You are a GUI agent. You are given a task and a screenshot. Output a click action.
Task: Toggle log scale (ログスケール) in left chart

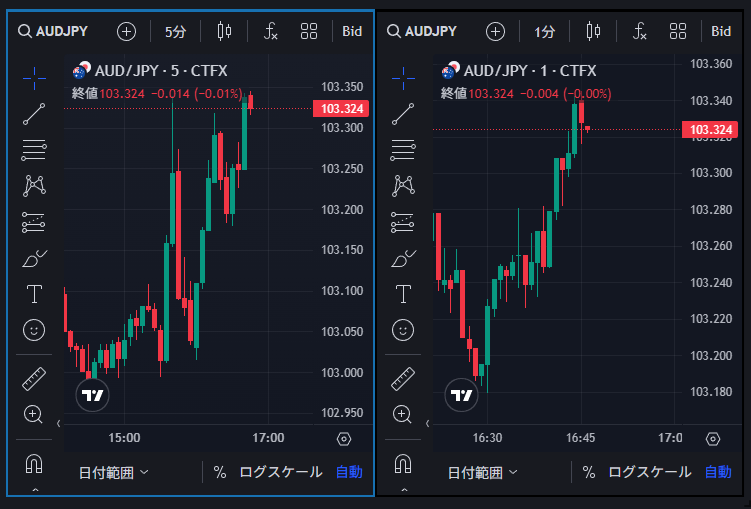pos(281,472)
